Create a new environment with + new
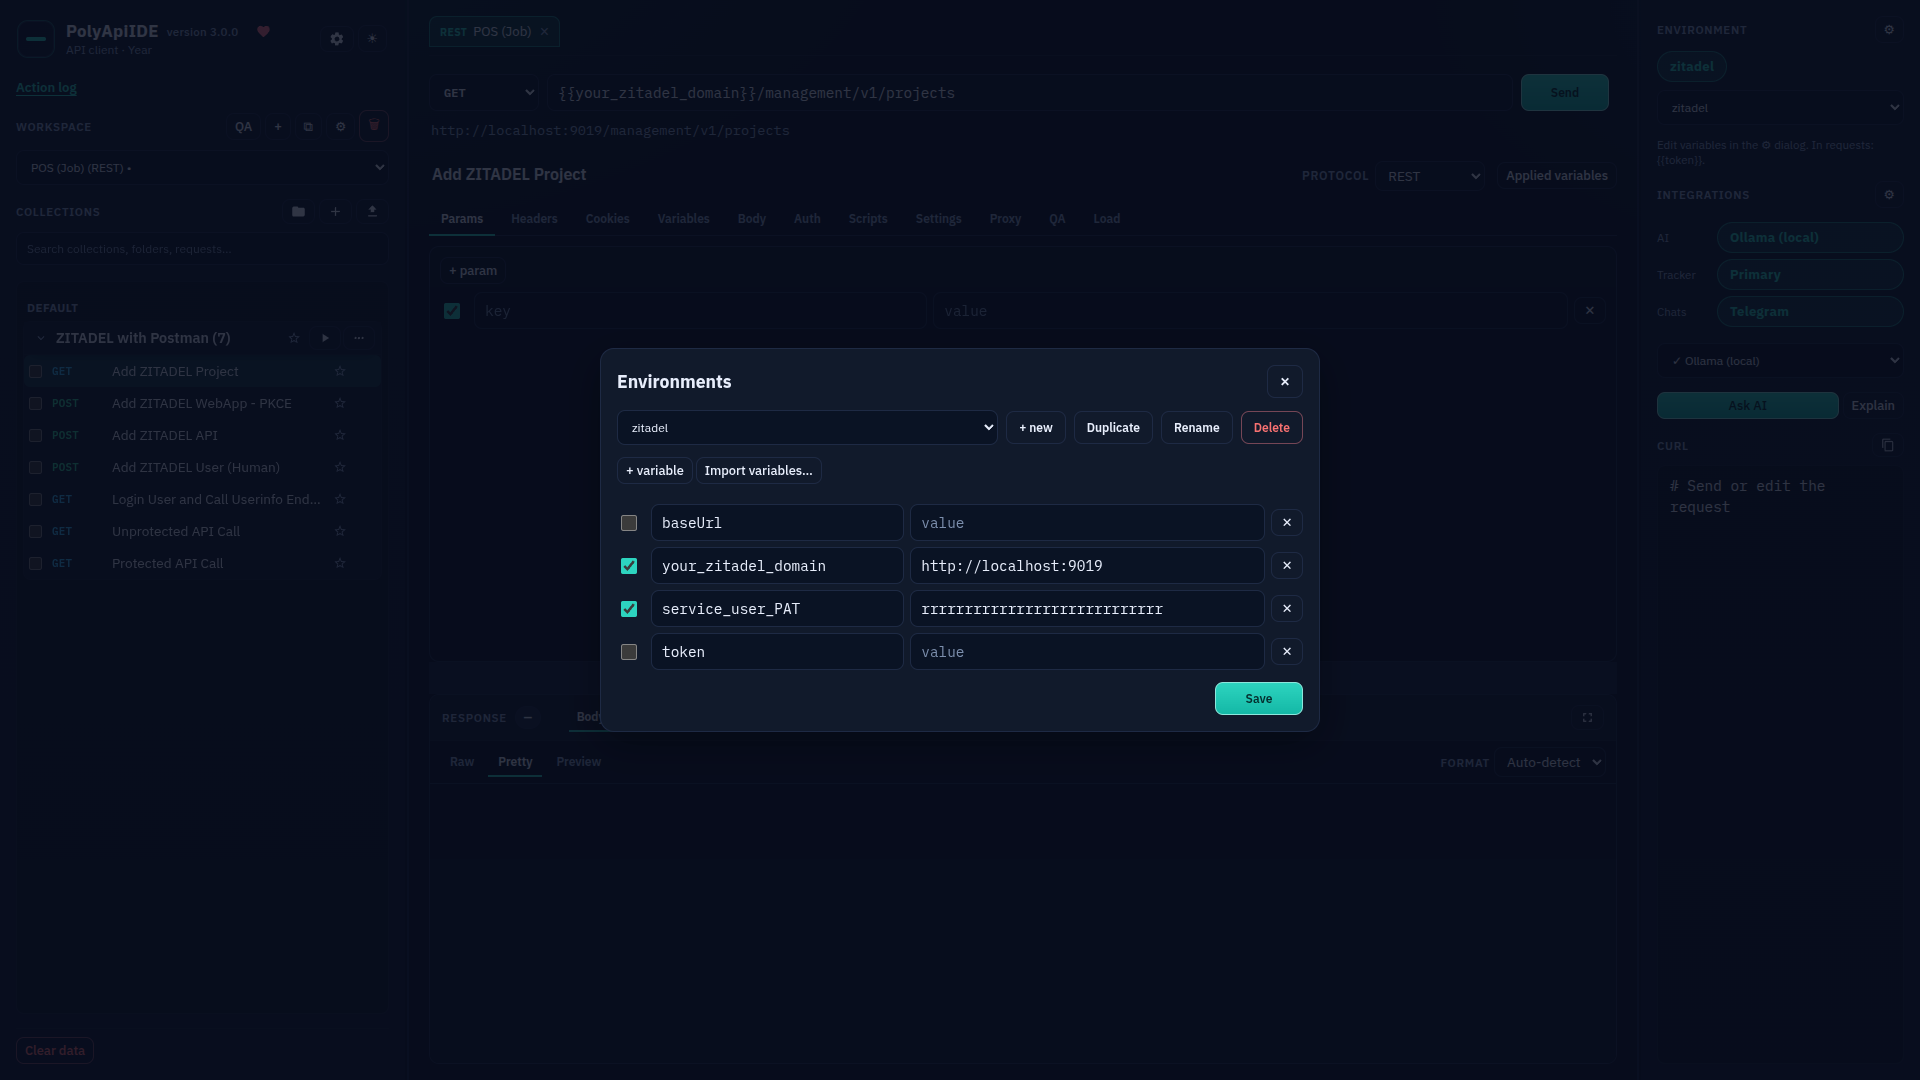This screenshot has width=1920, height=1080. [x=1036, y=428]
